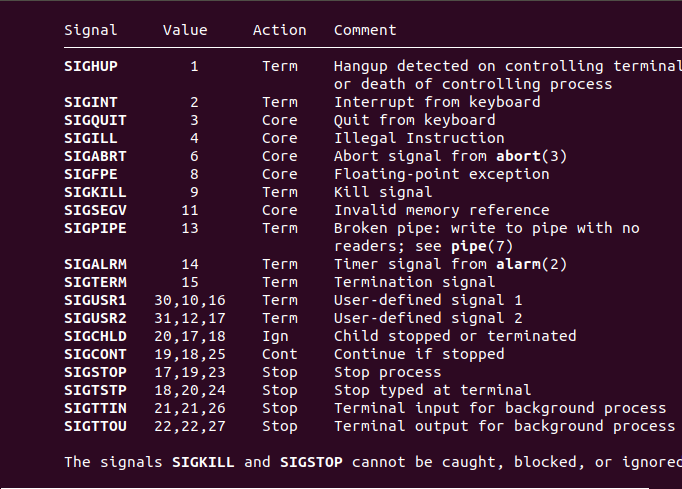Click the SIGCHLD action Ign
This screenshot has height=489, width=682.
pos(276,336)
